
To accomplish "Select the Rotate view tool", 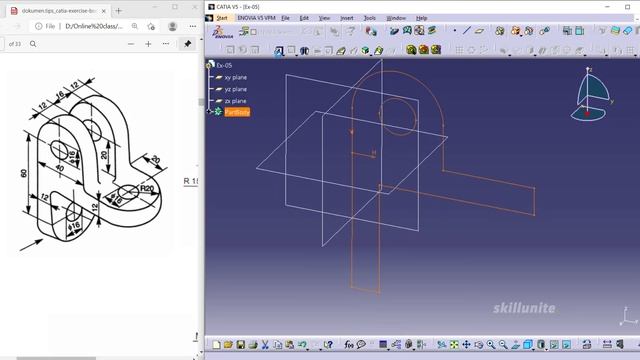I will (478, 345).
